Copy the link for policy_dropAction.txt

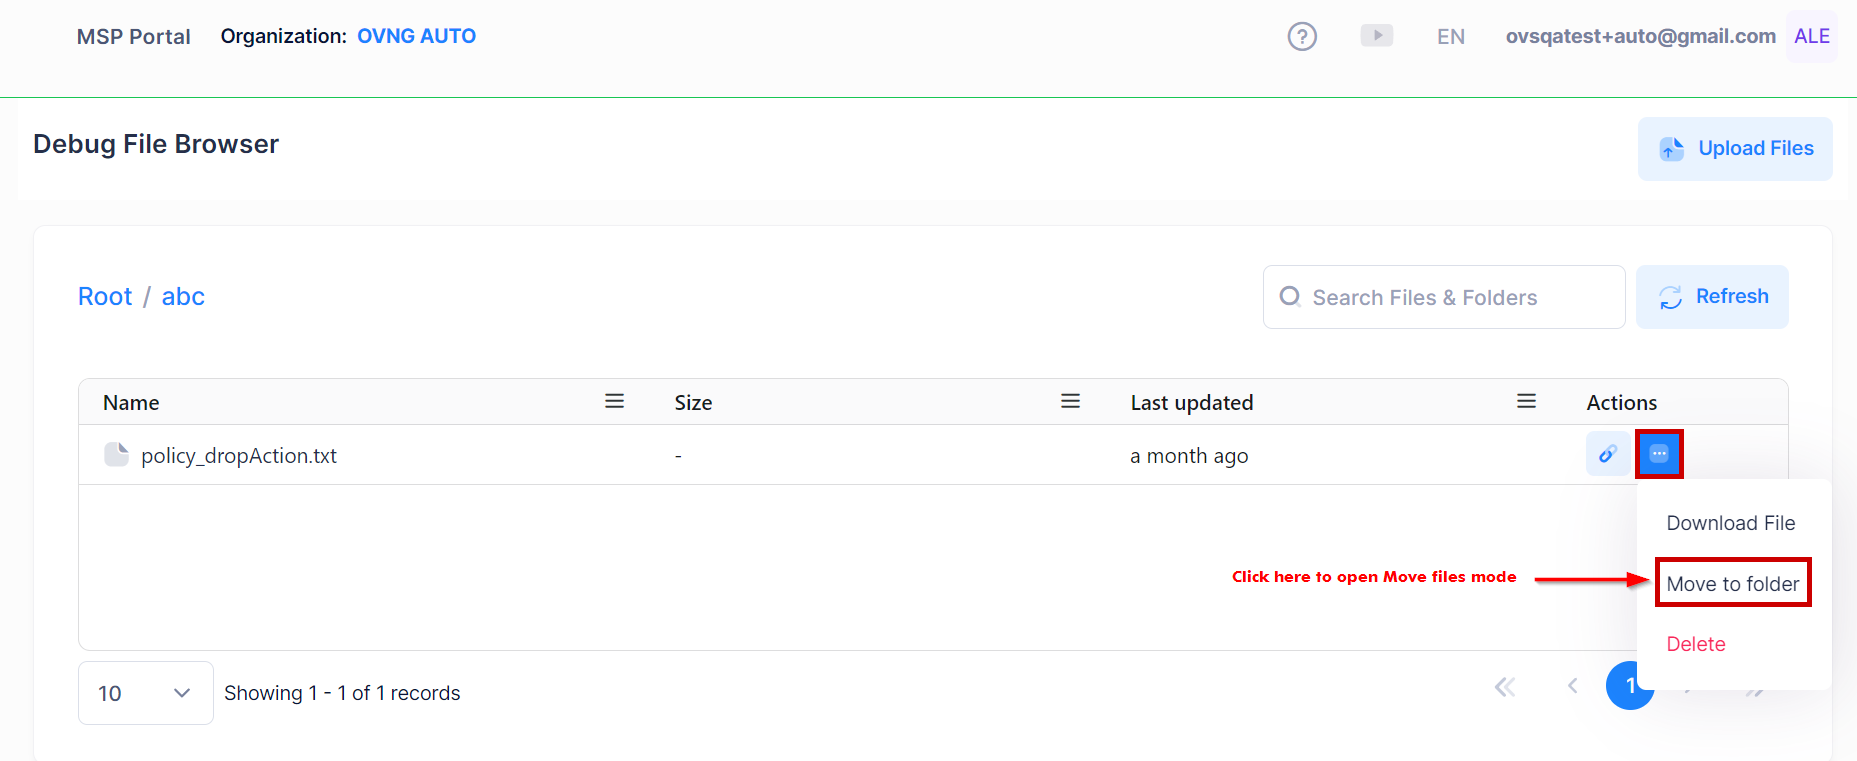(1608, 454)
